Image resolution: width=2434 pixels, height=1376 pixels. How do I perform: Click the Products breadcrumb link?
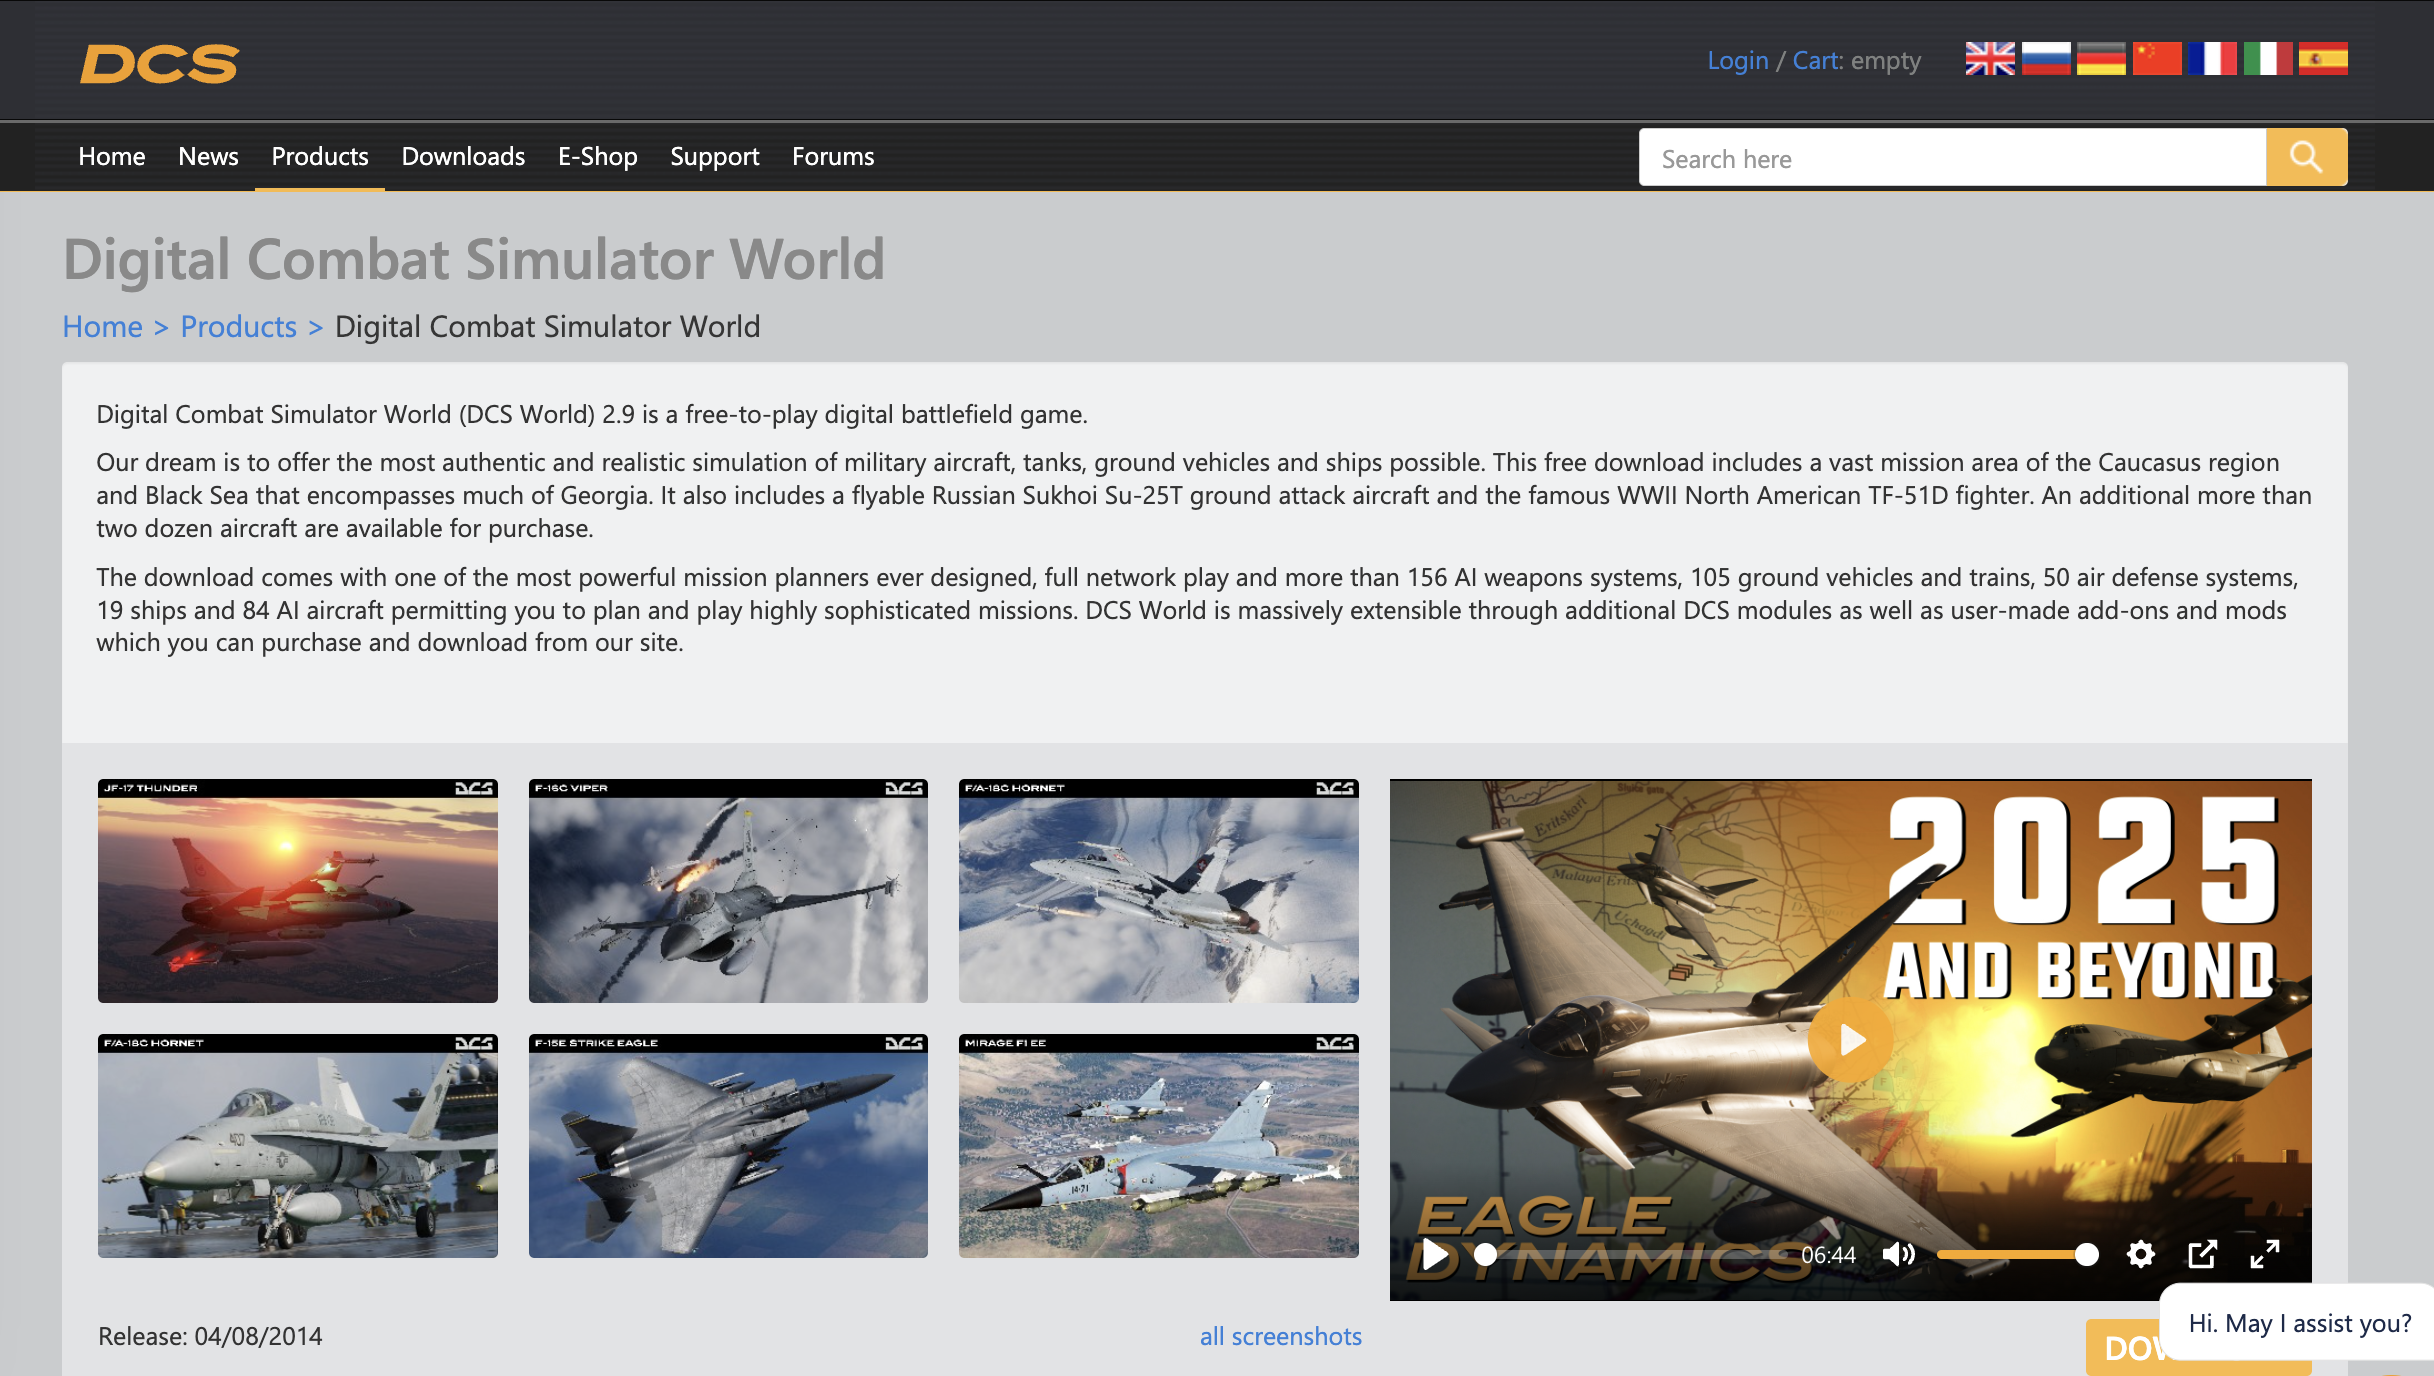click(239, 327)
